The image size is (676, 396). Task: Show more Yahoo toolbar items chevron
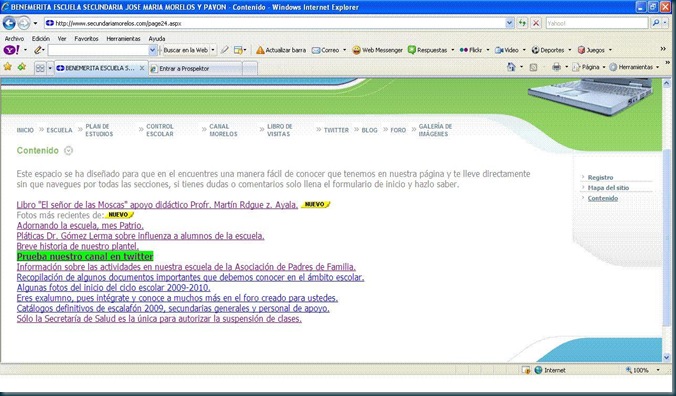pyautogui.click(x=663, y=49)
